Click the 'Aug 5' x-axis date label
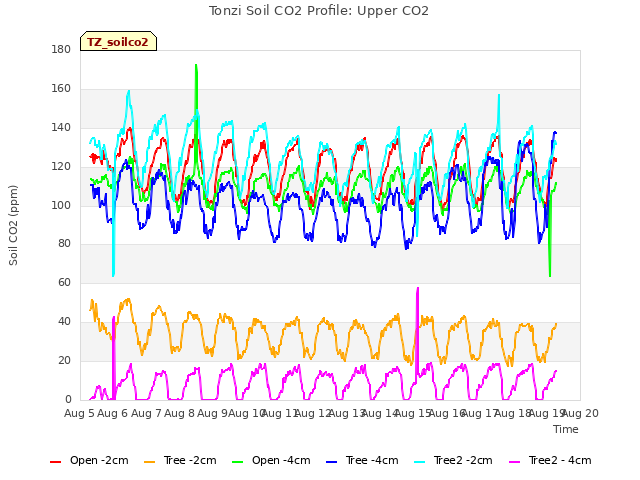 click(79, 413)
